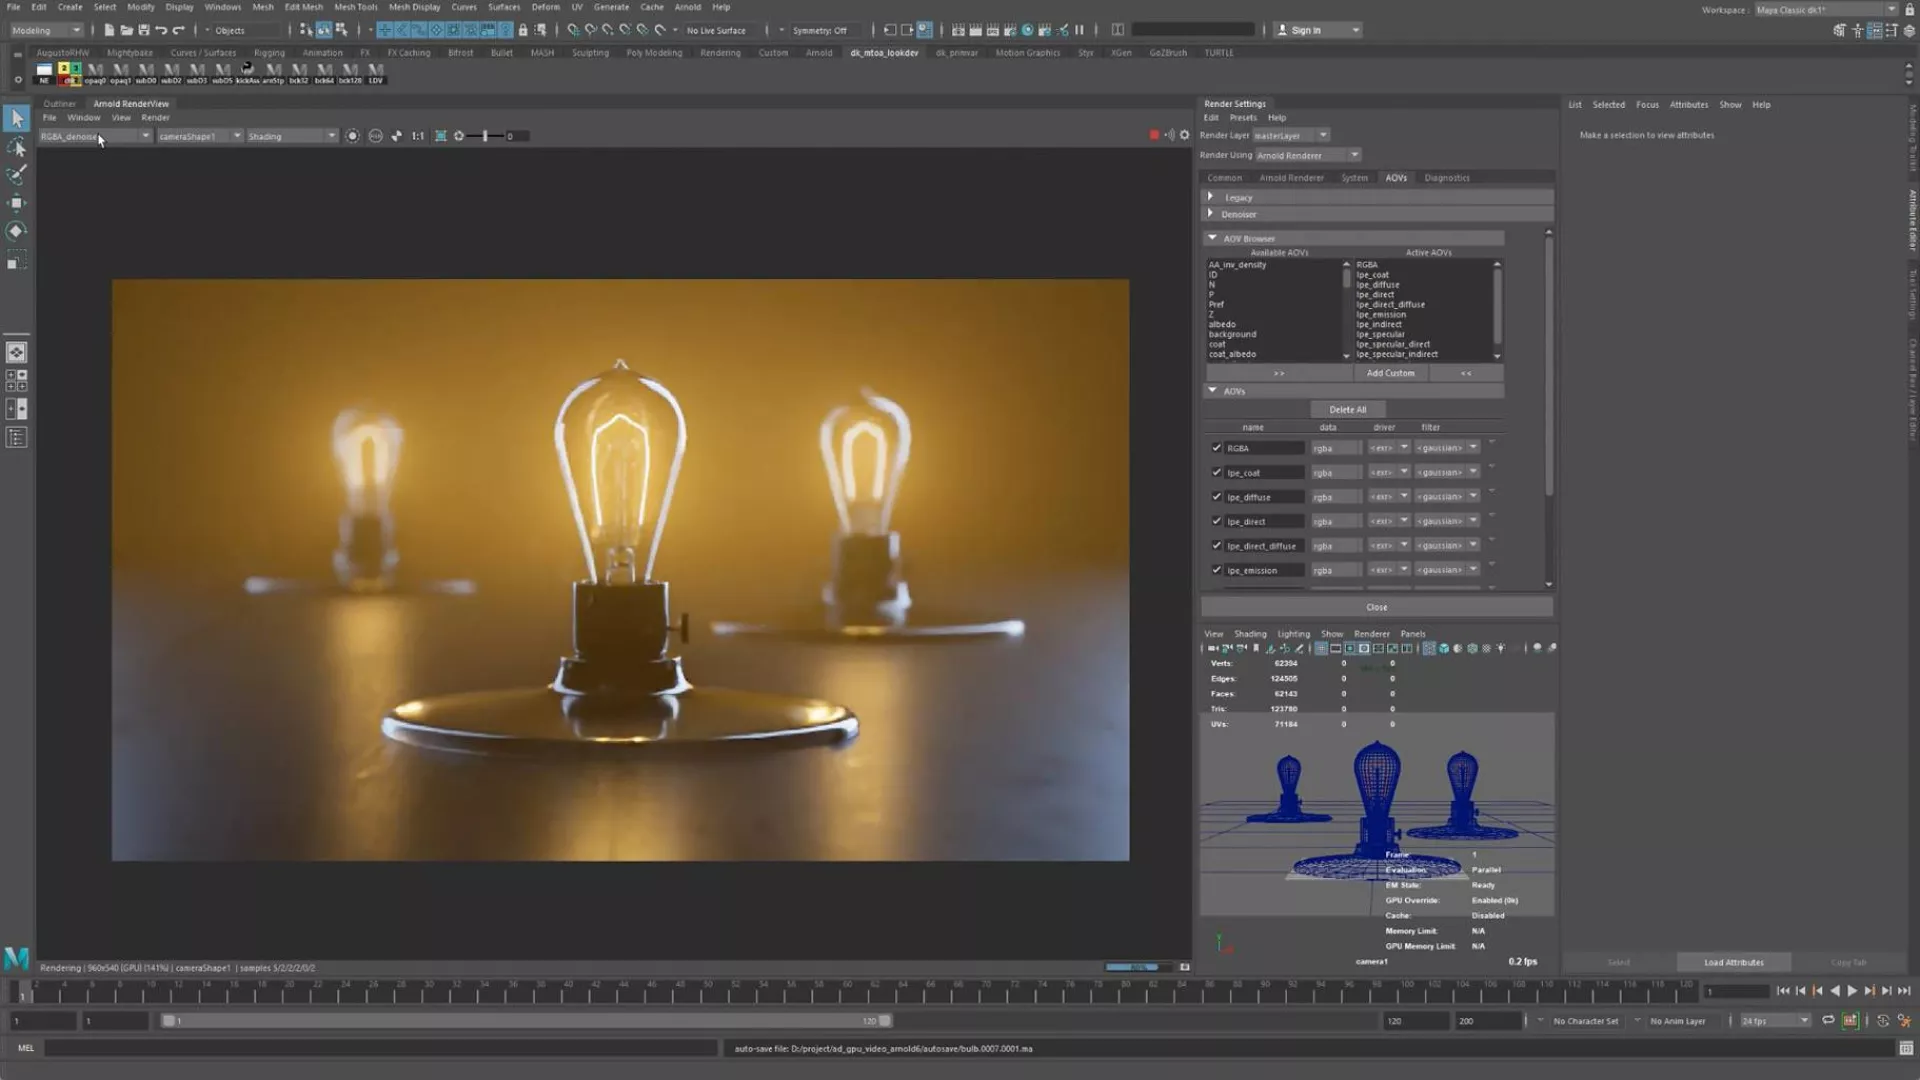Select the arrow Select tool
The height and width of the screenshot is (1080, 1920).
pos(16,118)
